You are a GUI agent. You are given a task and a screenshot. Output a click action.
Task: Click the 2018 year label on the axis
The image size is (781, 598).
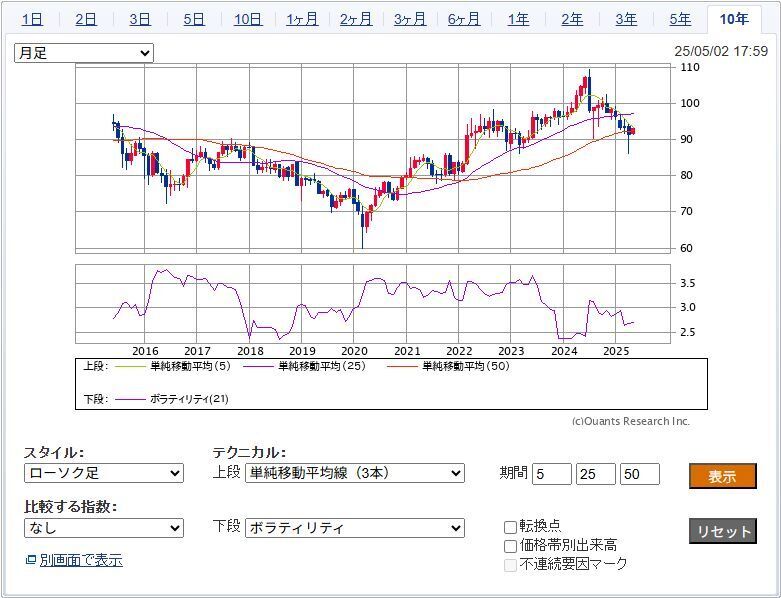coord(250,351)
